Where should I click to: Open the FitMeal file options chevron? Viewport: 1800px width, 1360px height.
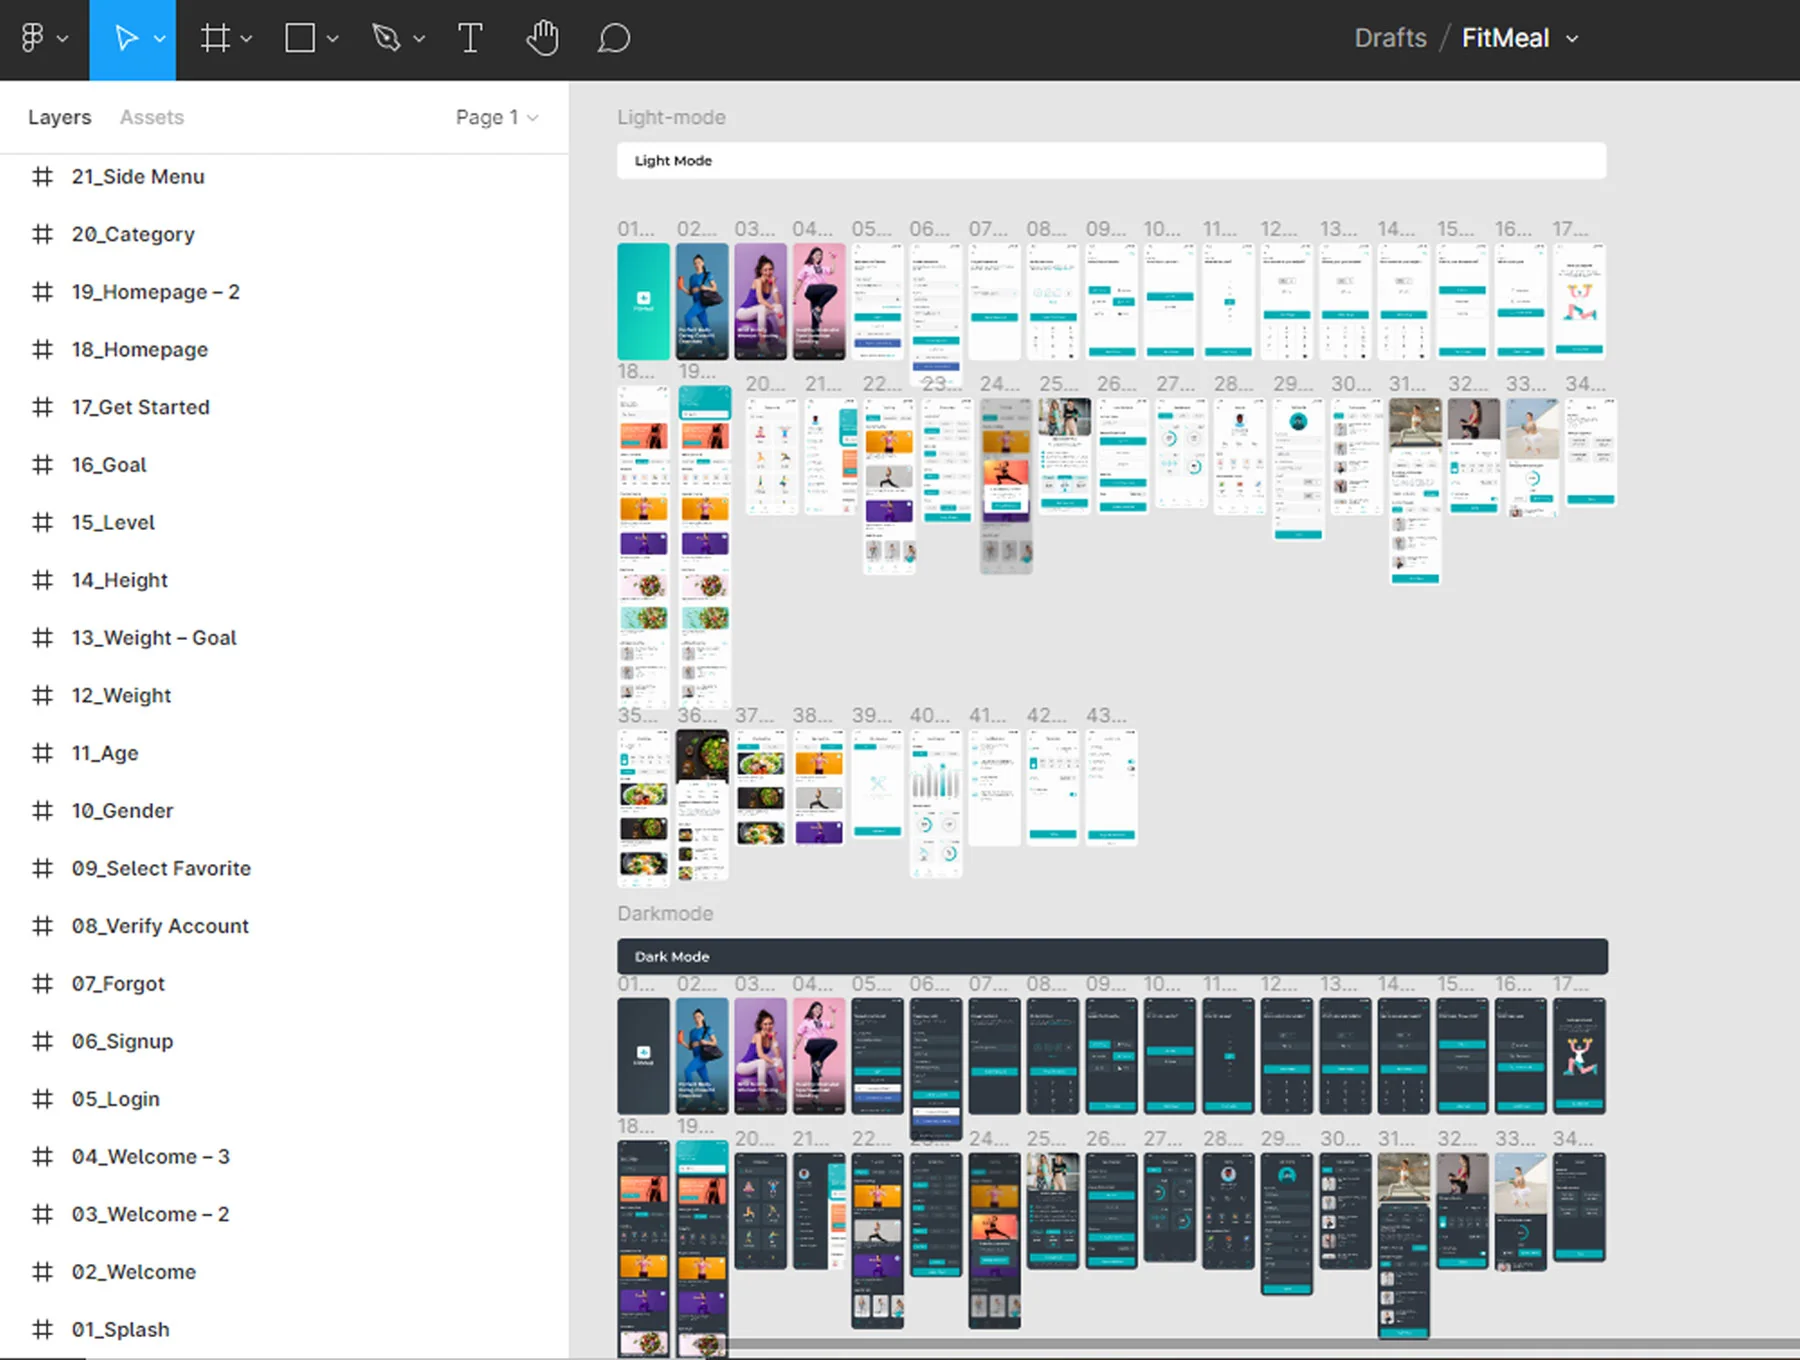click(1572, 39)
